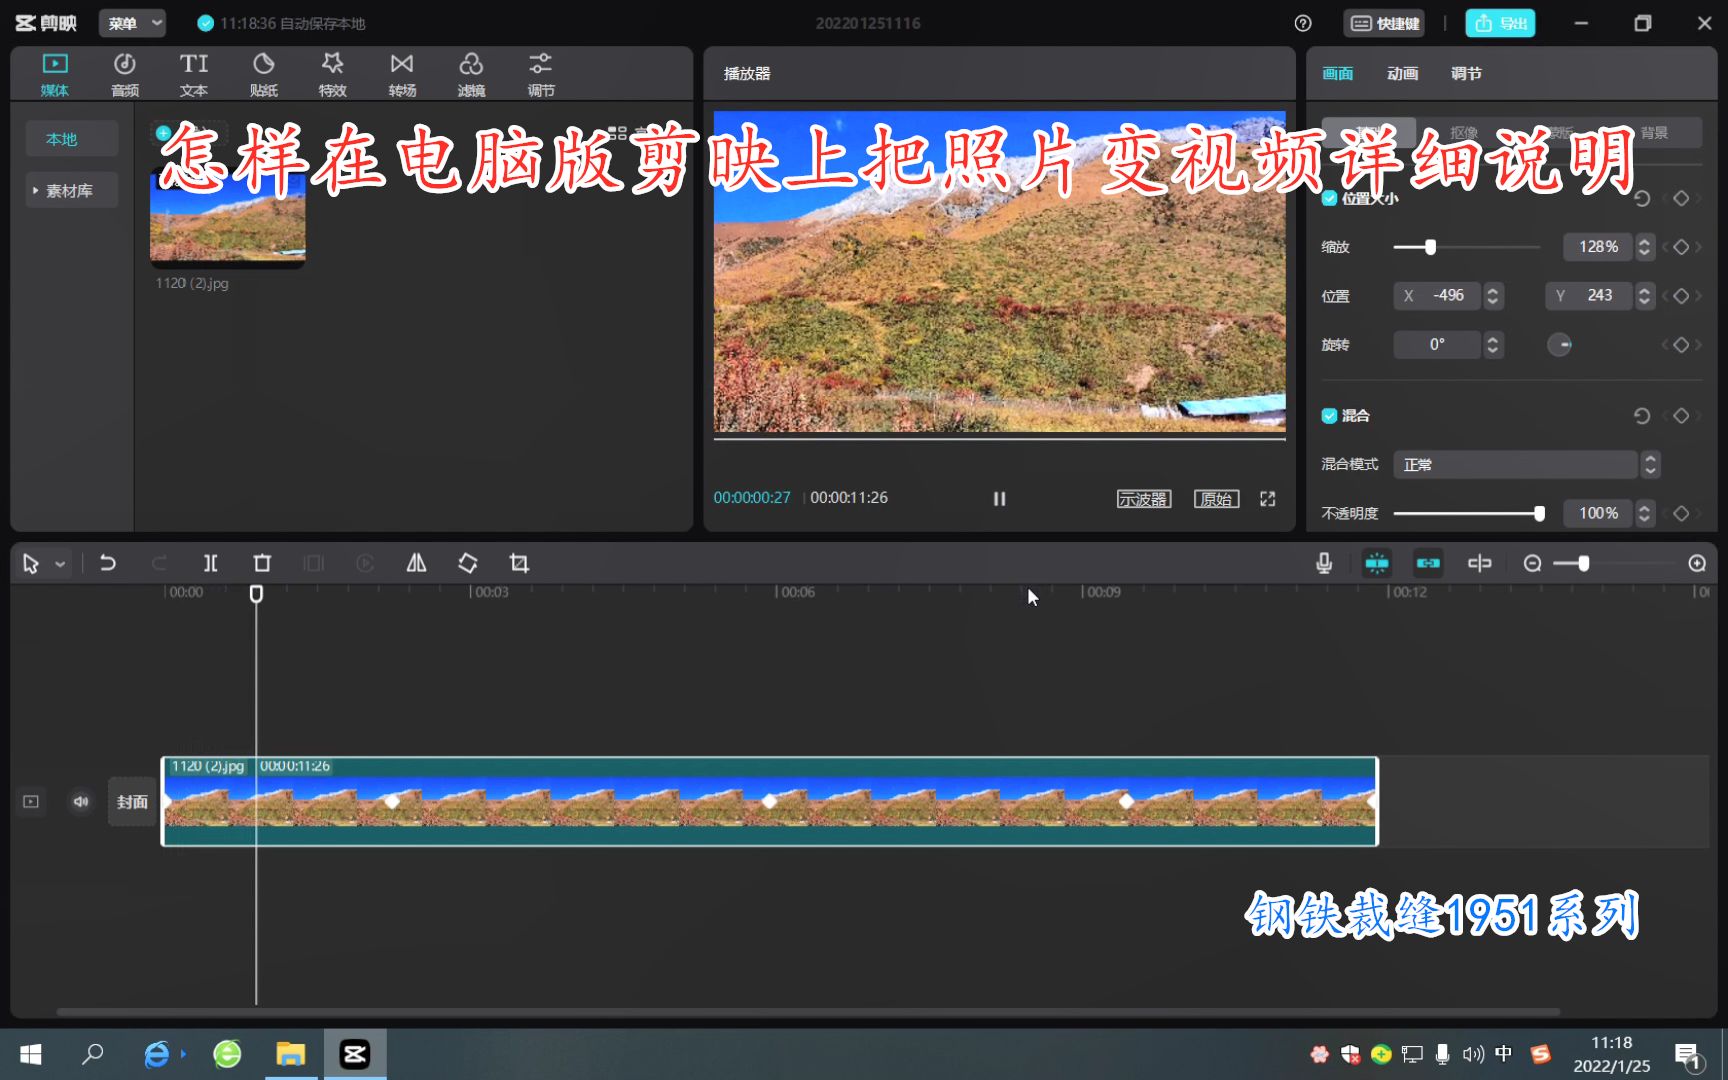Reset position and size settings
1728x1080 pixels.
(x=1641, y=198)
